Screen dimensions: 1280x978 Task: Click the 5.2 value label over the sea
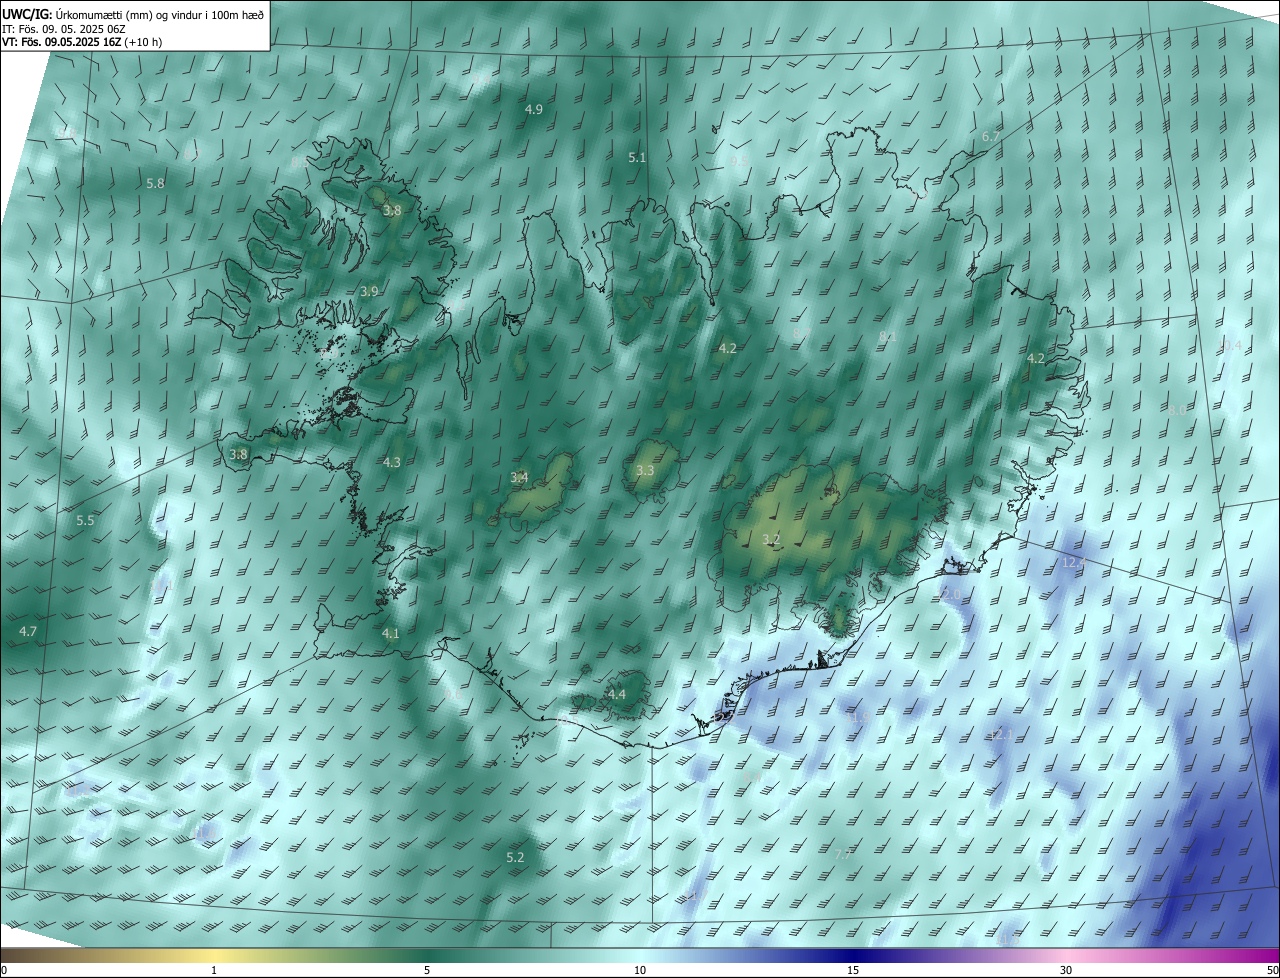coord(515,857)
